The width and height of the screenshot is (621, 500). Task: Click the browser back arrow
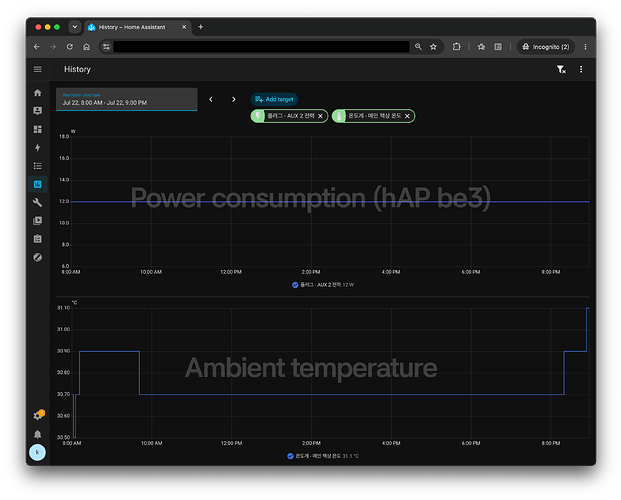click(37, 47)
